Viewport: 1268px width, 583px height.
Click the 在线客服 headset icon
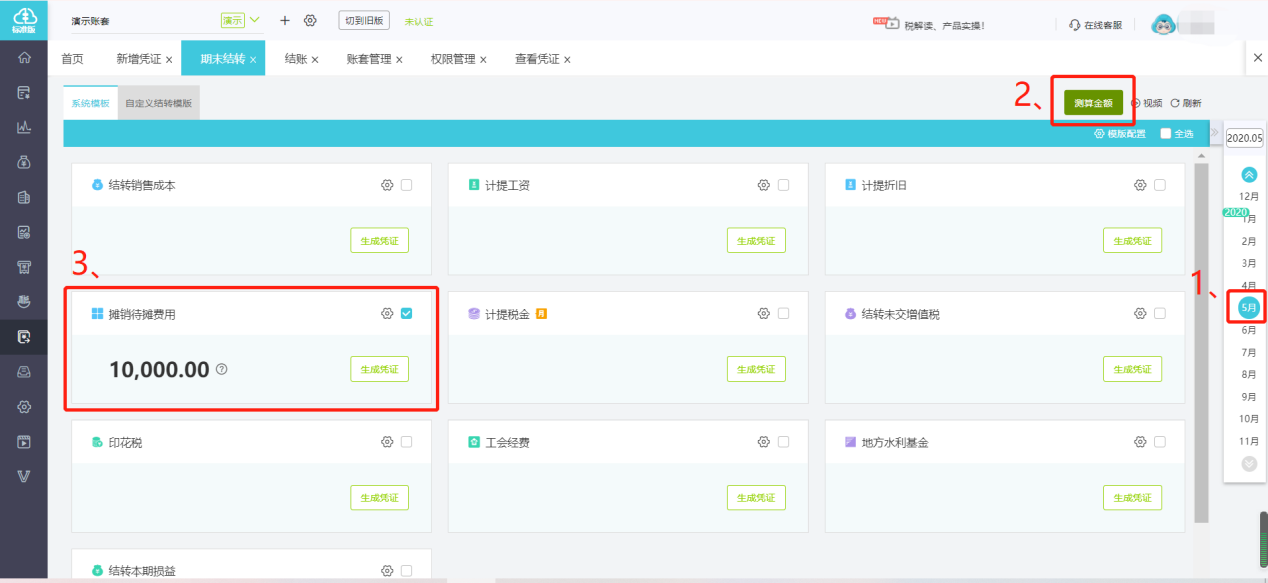pyautogui.click(x=1074, y=24)
